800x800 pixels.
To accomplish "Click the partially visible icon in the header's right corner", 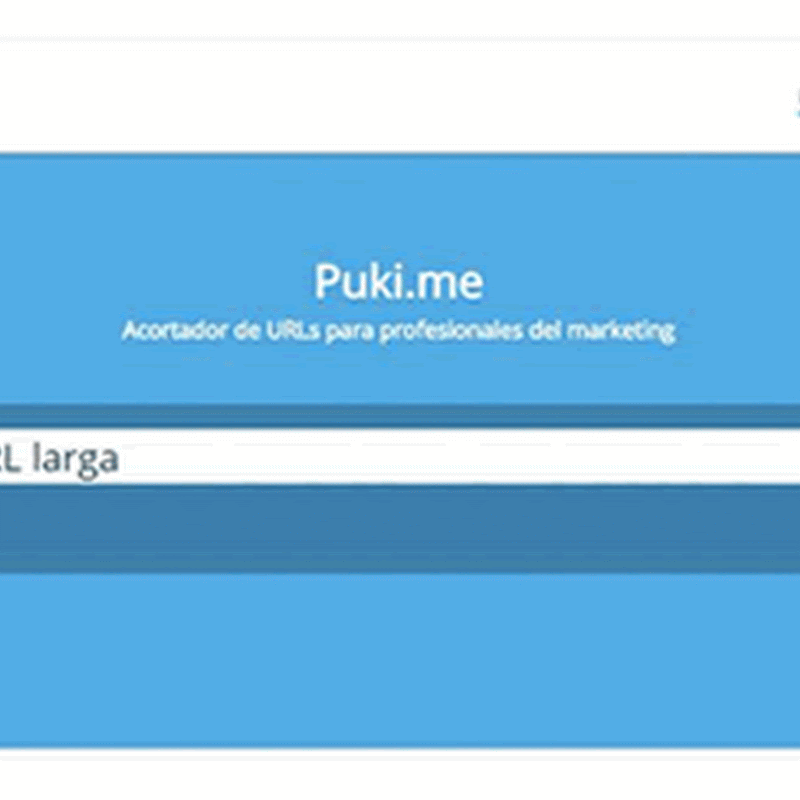I will tap(796, 100).
